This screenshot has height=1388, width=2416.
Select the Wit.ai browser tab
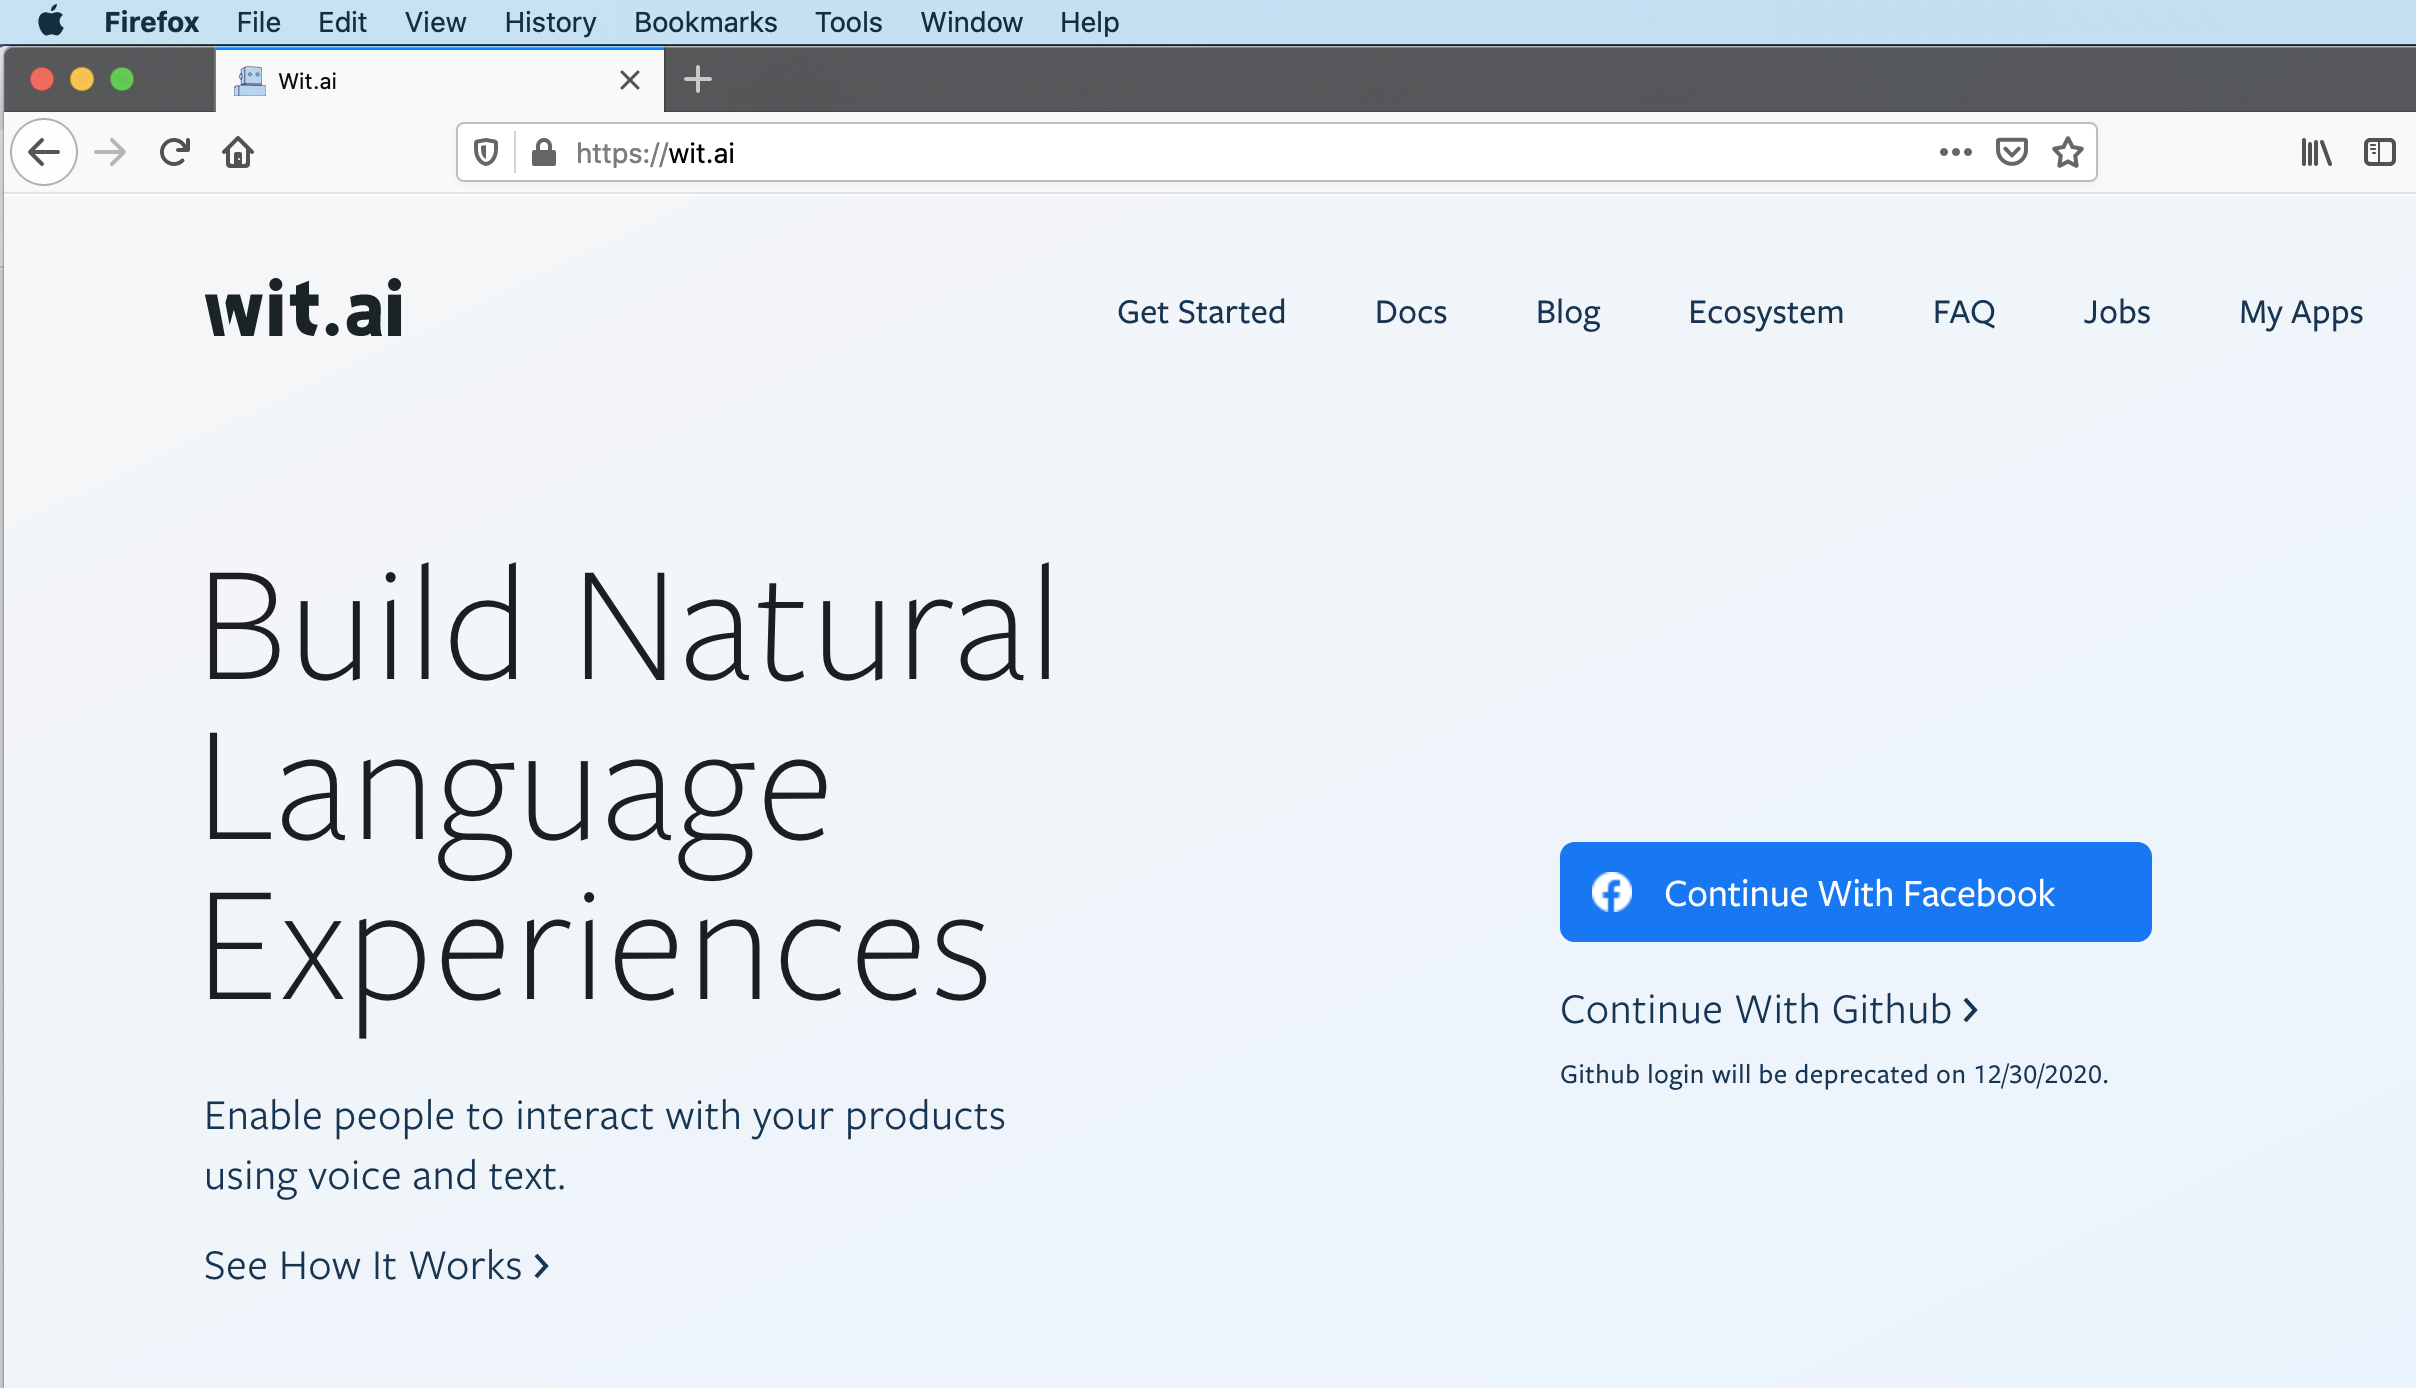(x=438, y=80)
